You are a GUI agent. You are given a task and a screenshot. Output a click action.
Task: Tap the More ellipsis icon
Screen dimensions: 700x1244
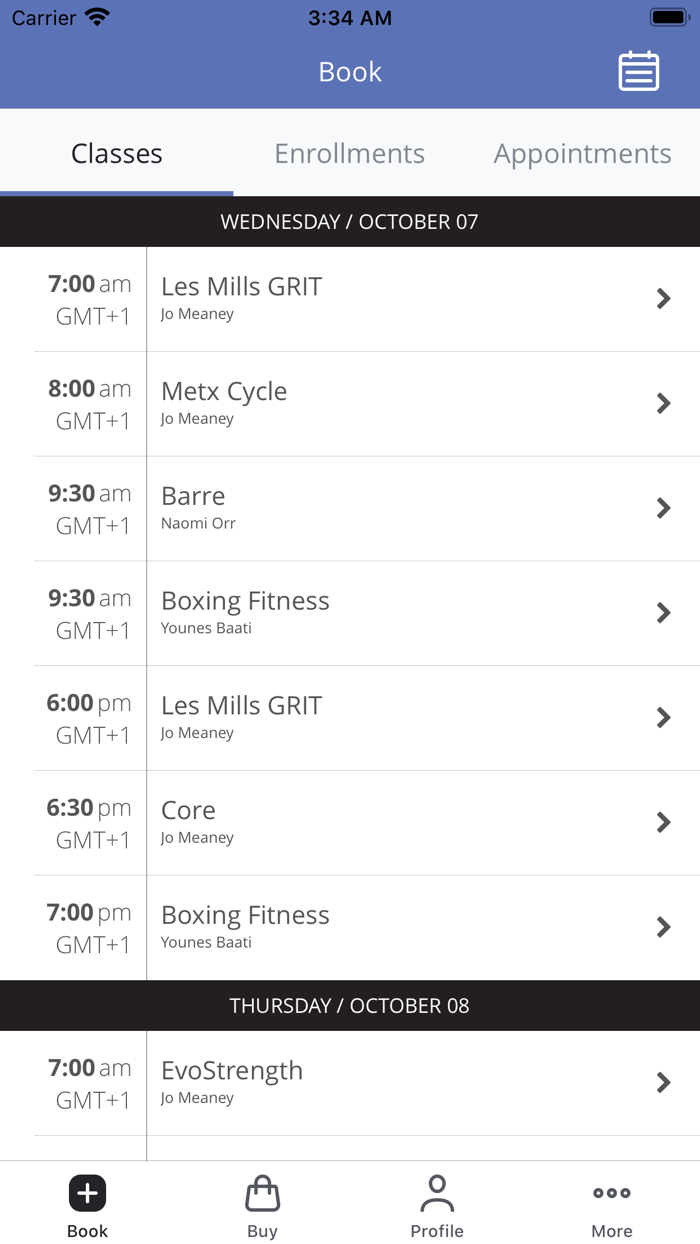611,1192
